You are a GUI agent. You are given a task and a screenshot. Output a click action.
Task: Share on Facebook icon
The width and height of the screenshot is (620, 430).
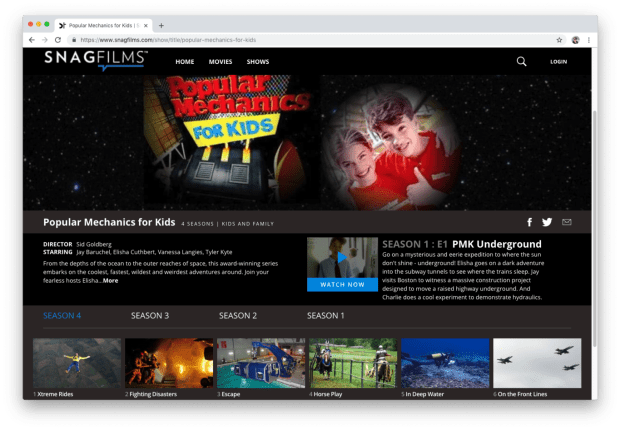tap(529, 222)
